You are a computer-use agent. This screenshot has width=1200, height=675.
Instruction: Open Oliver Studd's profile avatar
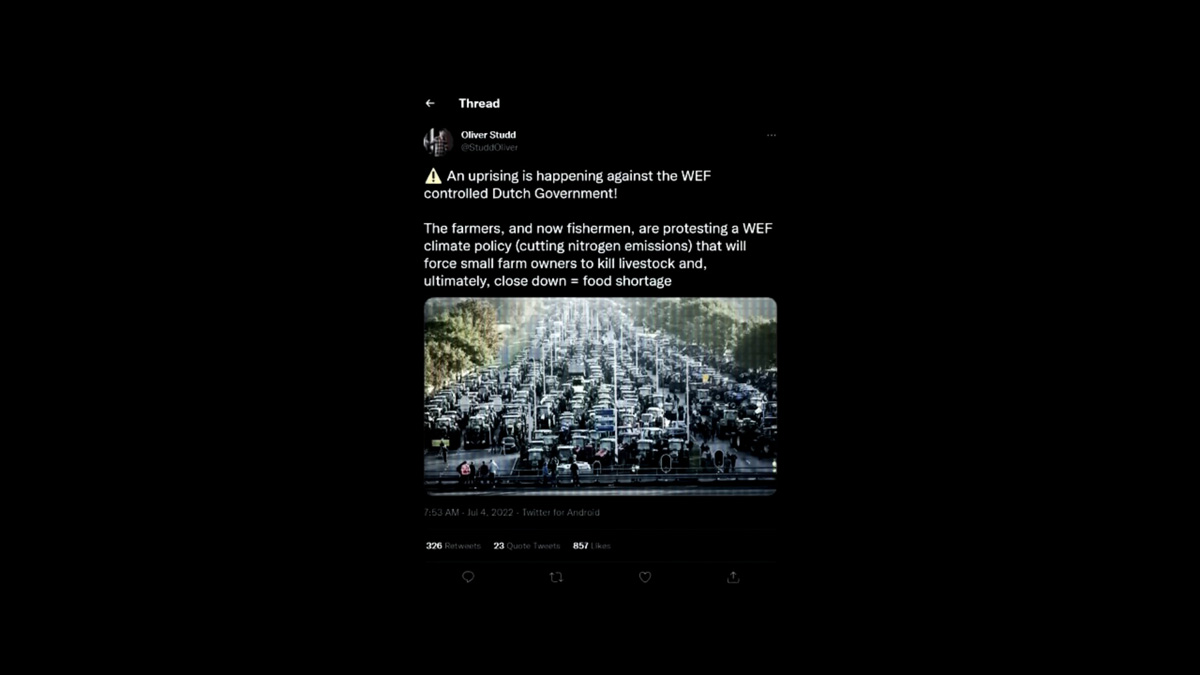point(438,141)
